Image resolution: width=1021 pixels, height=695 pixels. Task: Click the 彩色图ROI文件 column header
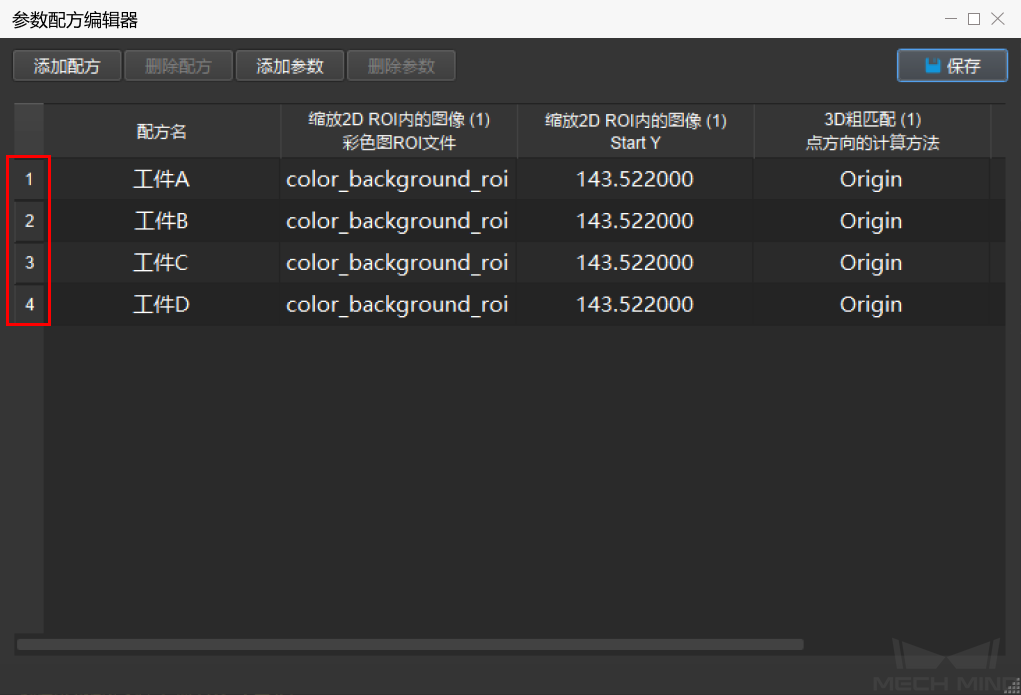click(x=399, y=132)
